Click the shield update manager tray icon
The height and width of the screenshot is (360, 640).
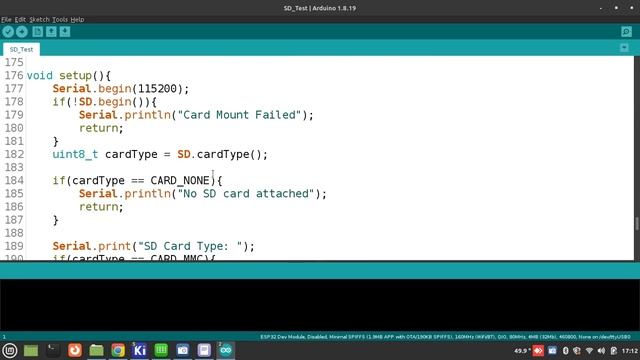click(577, 351)
